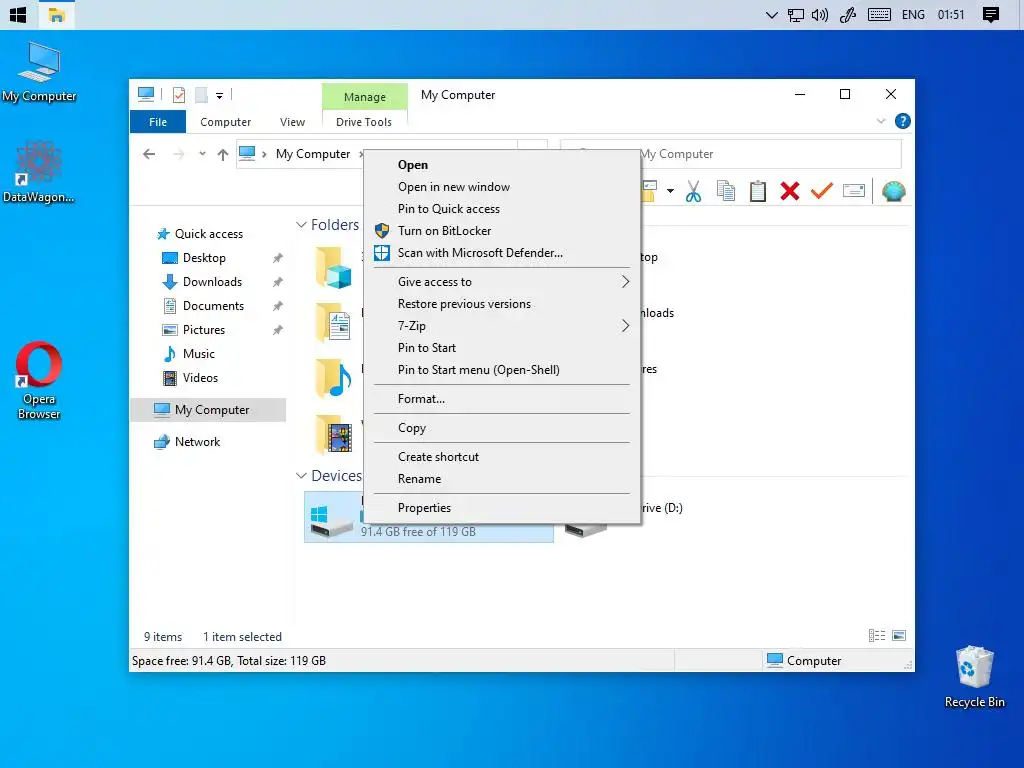Image resolution: width=1024 pixels, height=768 pixels.
Task: Open the volume speaker tray icon
Action: pyautogui.click(x=820, y=15)
